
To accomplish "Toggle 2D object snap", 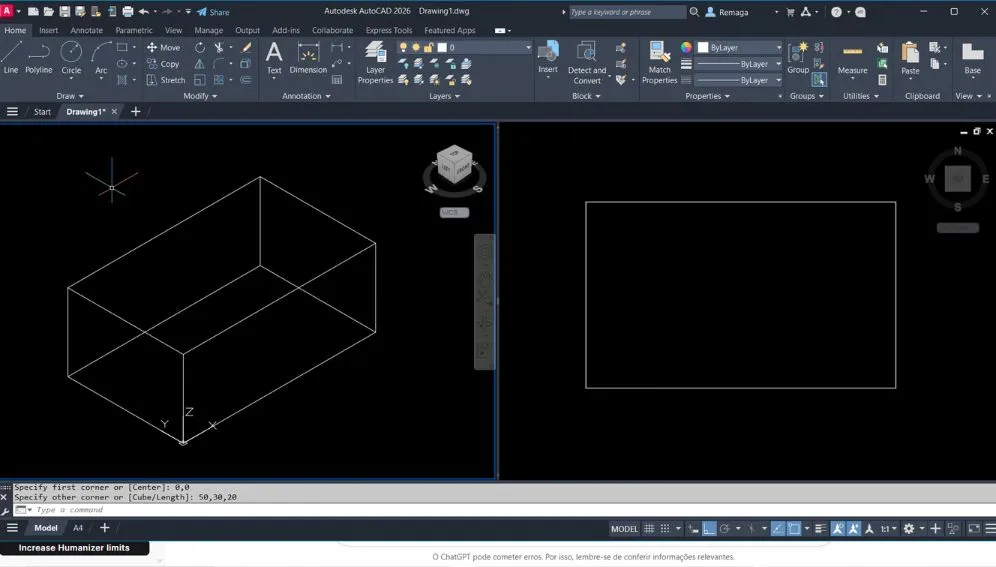I will 794,528.
